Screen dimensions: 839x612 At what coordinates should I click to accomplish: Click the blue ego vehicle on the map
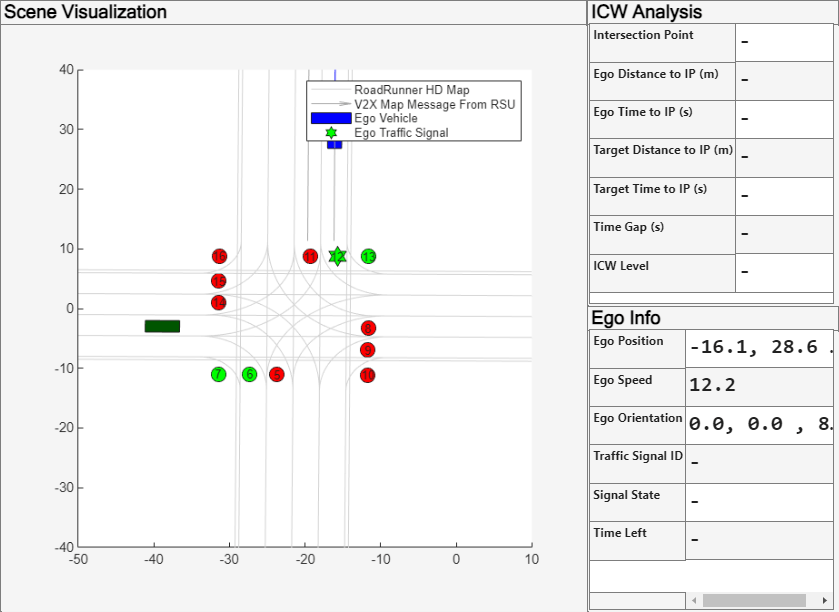[334, 145]
